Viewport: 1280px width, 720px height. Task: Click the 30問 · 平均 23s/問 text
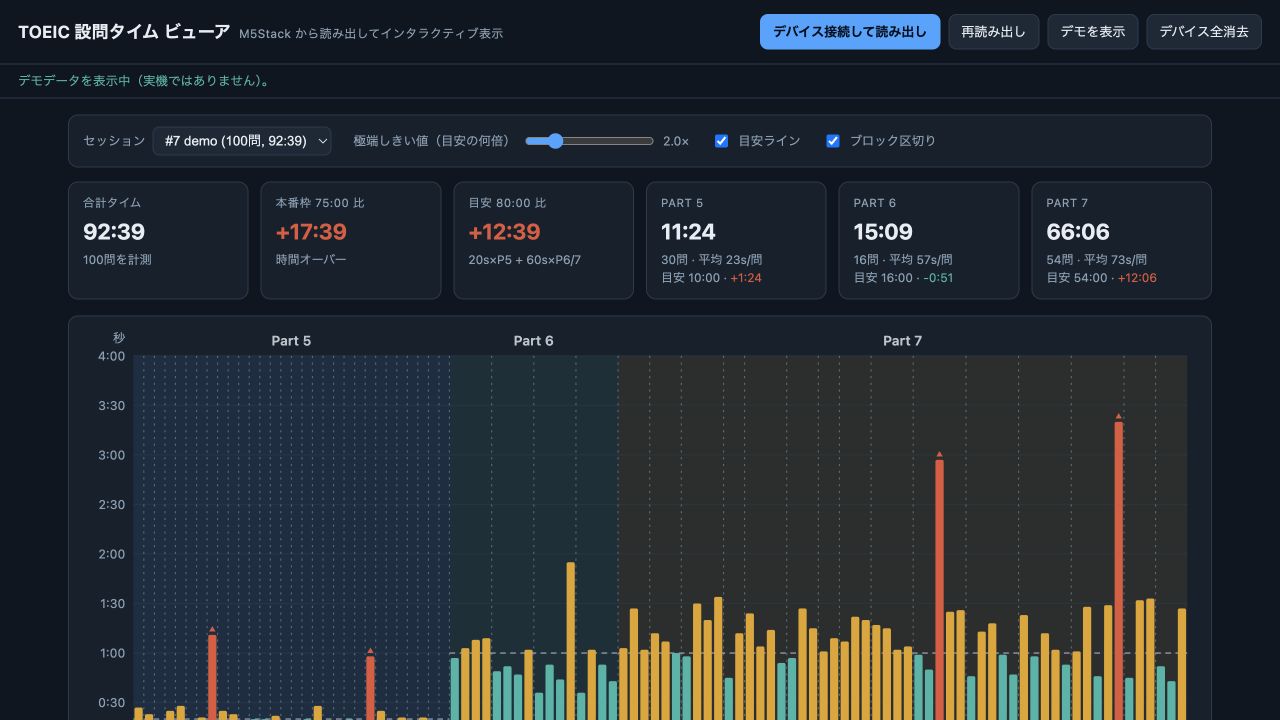coord(710,259)
